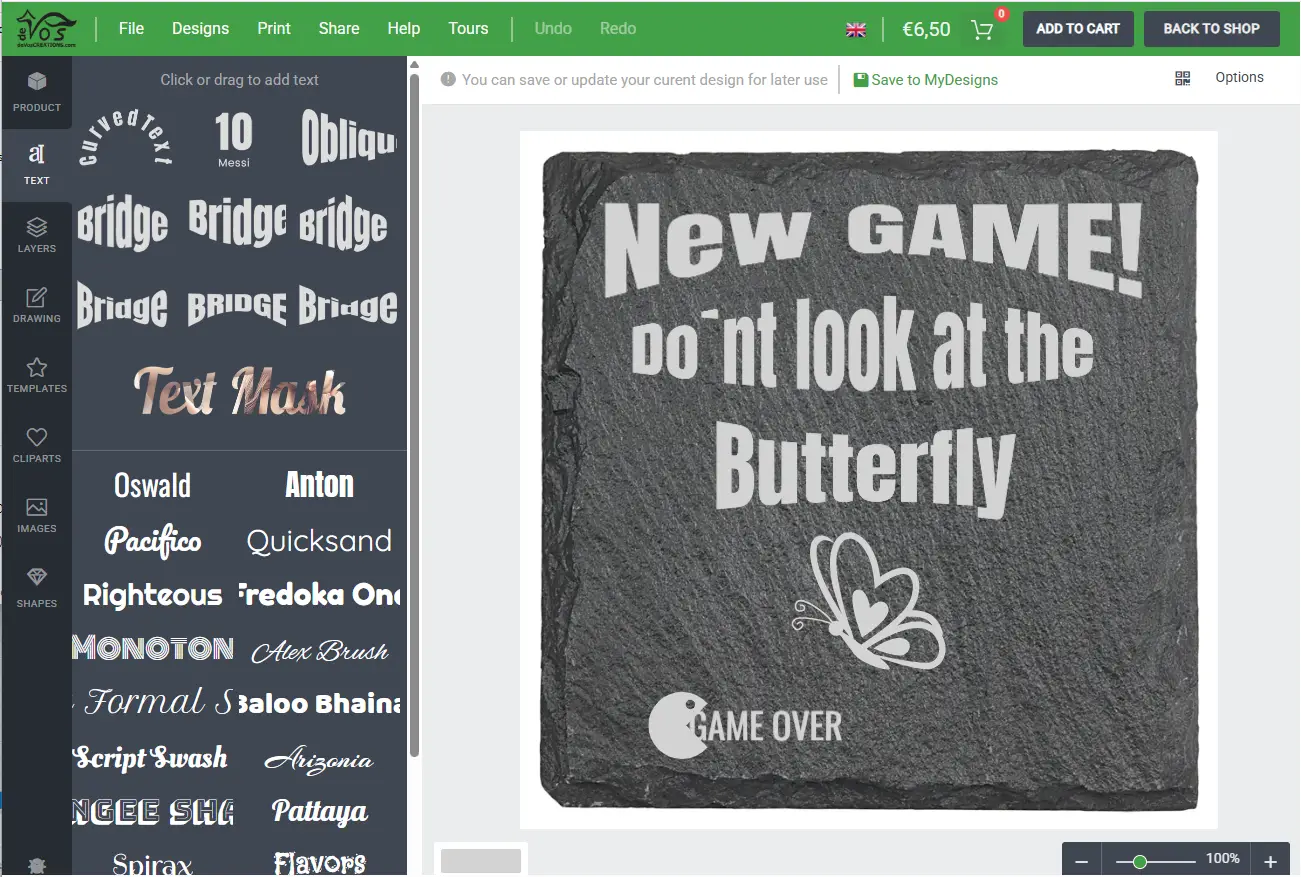
Task: Open the Templates panel
Action: (x=36, y=375)
